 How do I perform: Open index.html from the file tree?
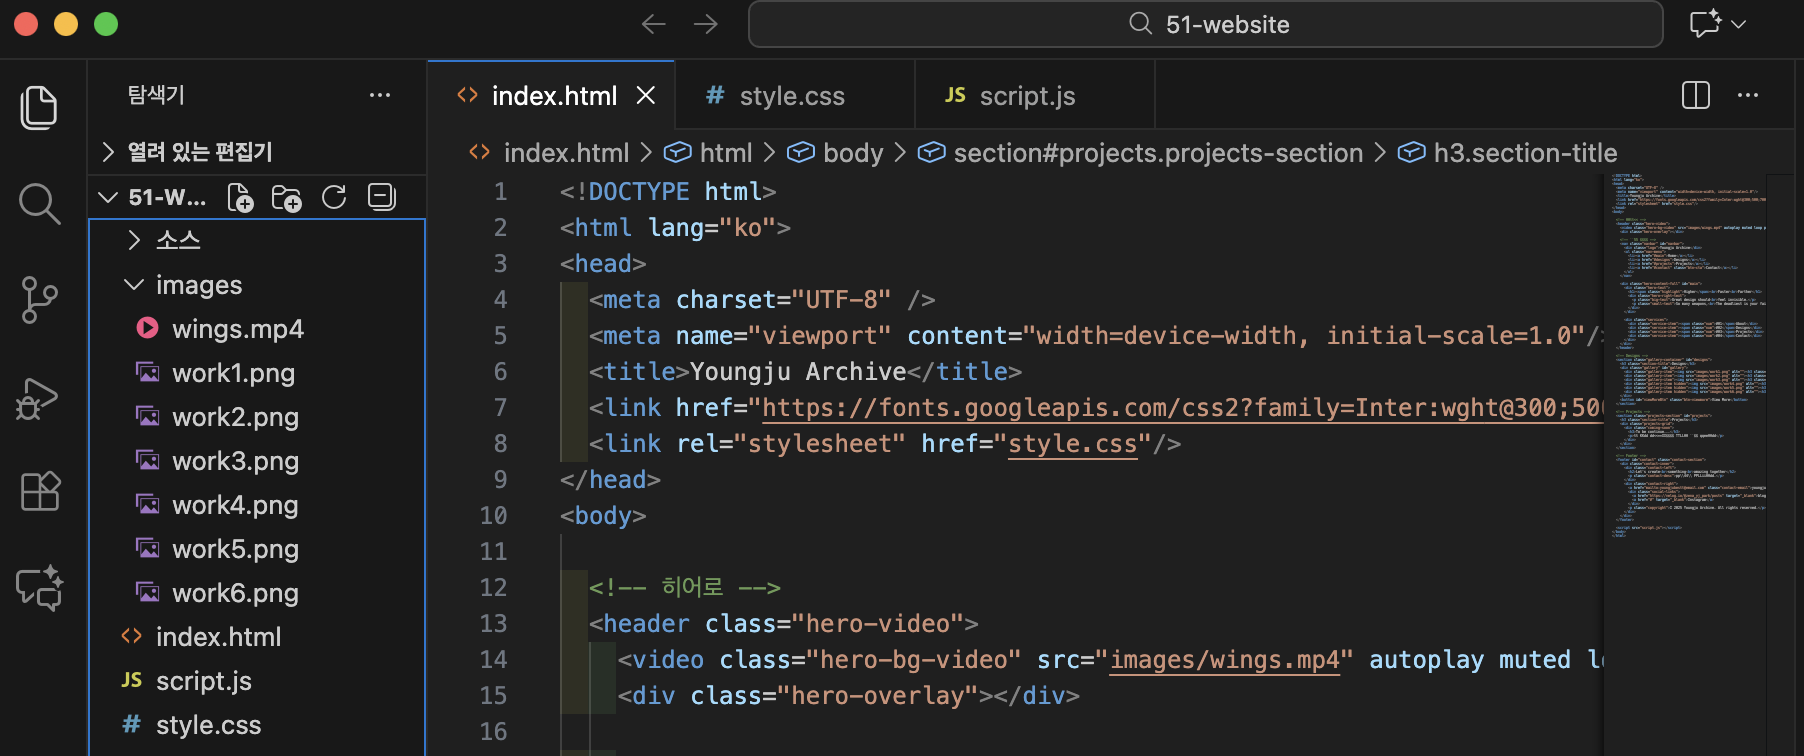coord(258,637)
